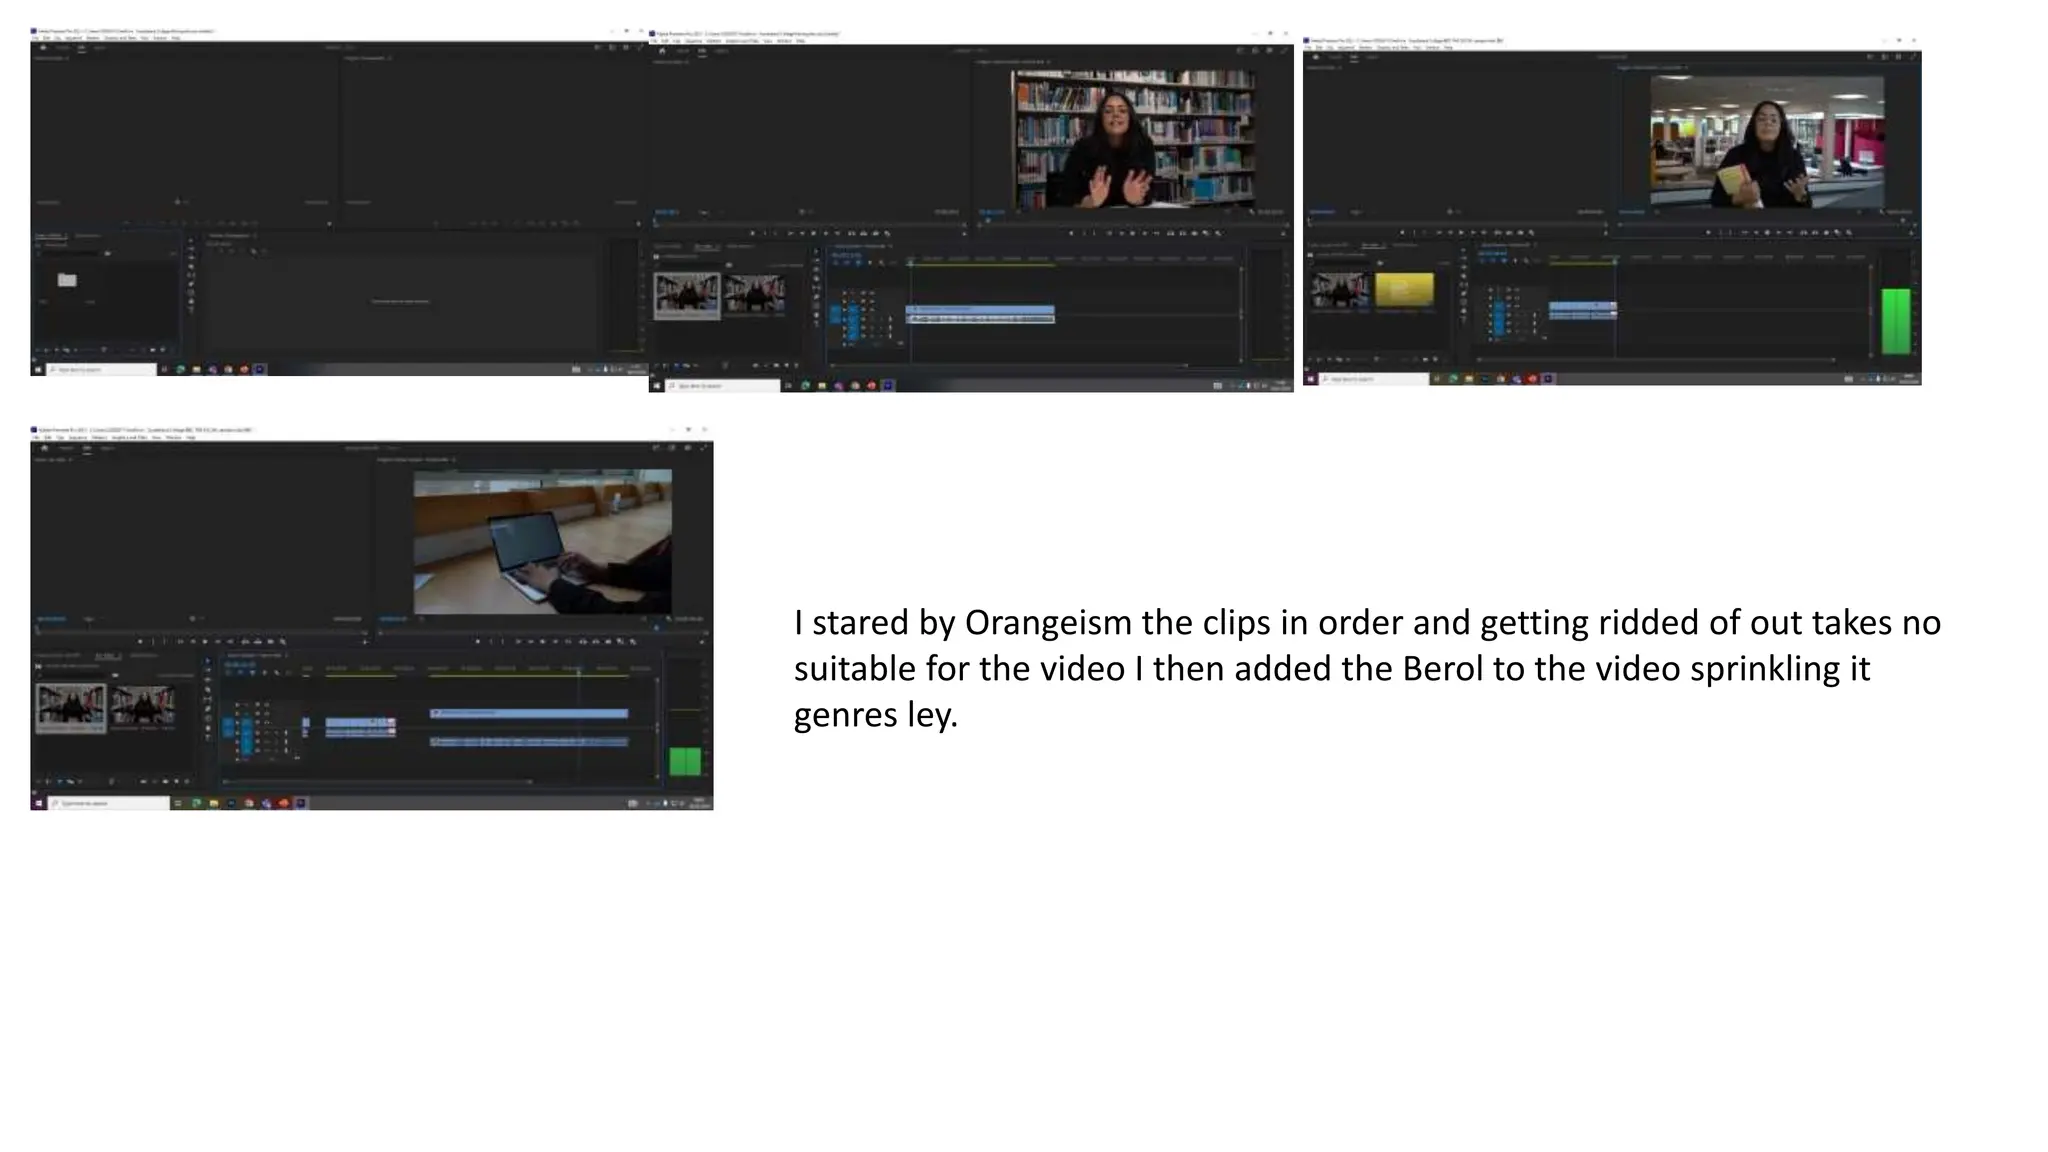Select the Selection tool beside the laptop screenshot's timeline
The image size is (2048, 1152).
coord(208,662)
